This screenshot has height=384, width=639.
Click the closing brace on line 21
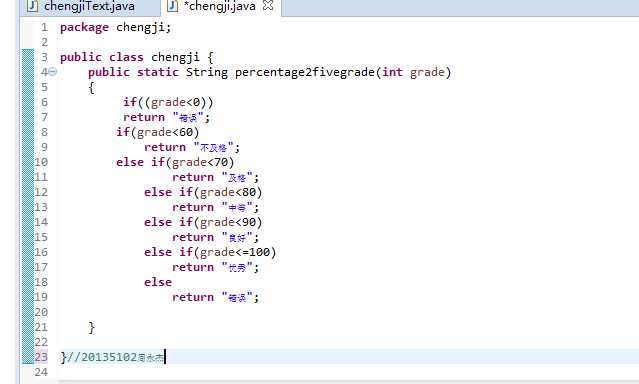coord(92,327)
